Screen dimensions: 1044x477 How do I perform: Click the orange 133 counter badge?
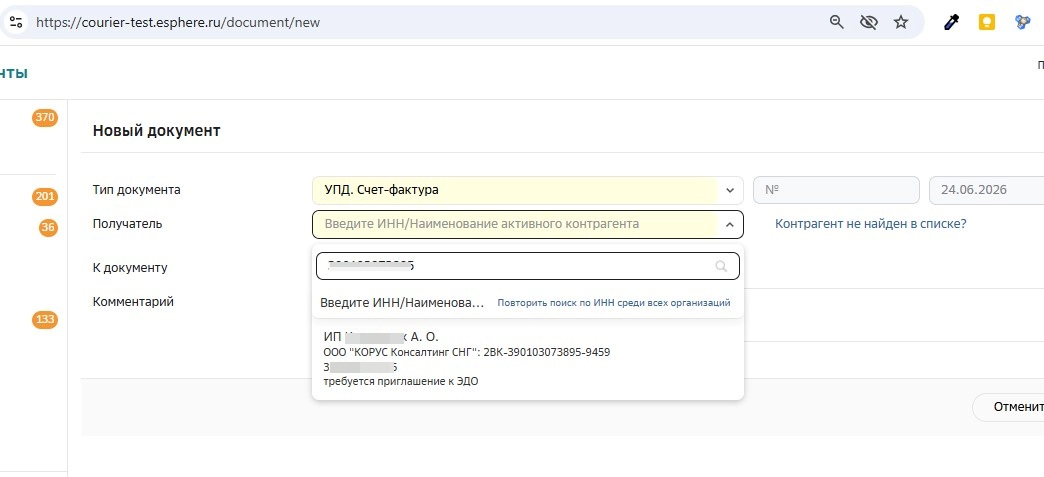tap(45, 320)
